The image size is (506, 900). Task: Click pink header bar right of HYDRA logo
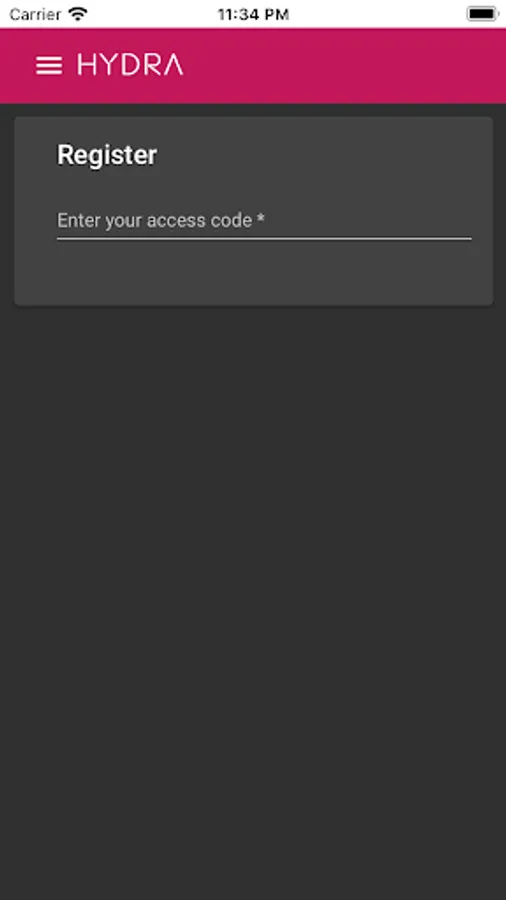point(344,65)
